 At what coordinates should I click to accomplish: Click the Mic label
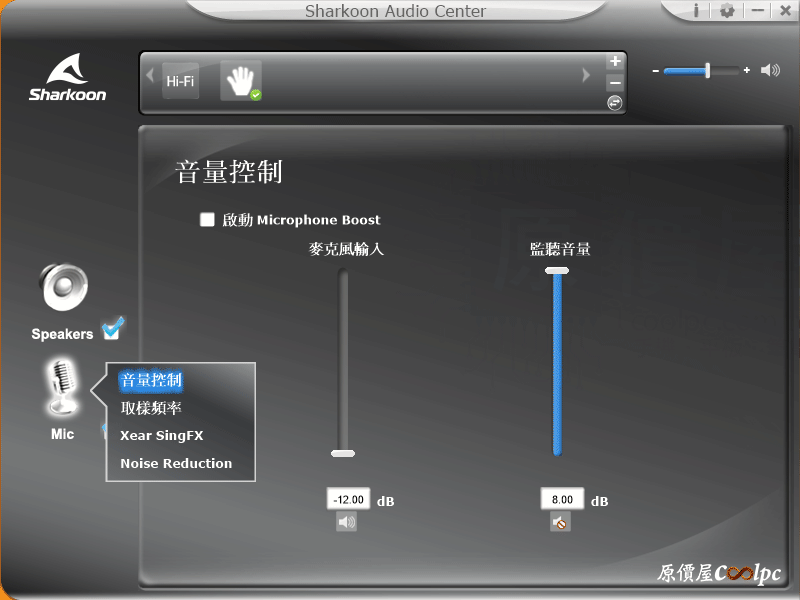[x=63, y=434]
